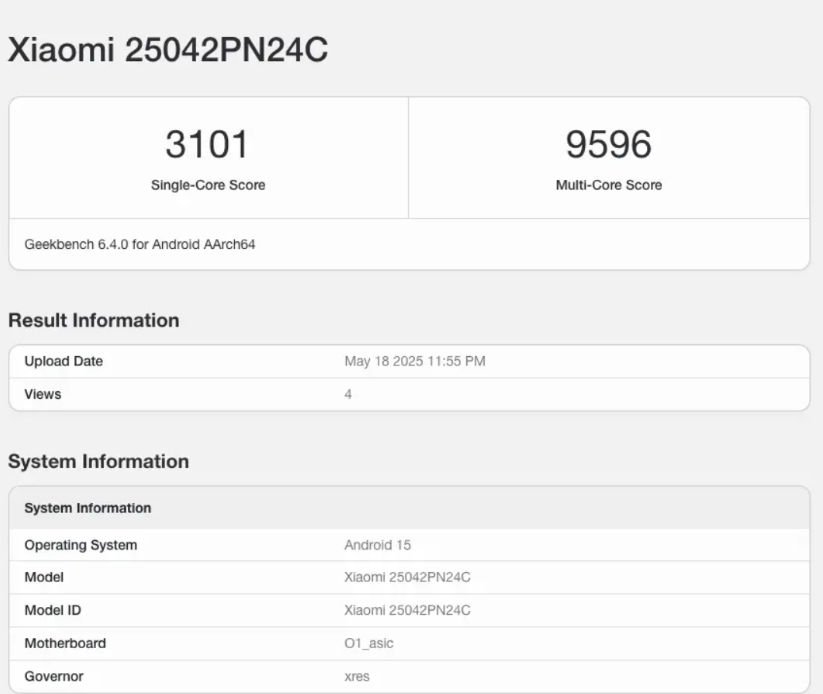Select the Android 15 value
The height and width of the screenshot is (694, 823).
point(377,545)
